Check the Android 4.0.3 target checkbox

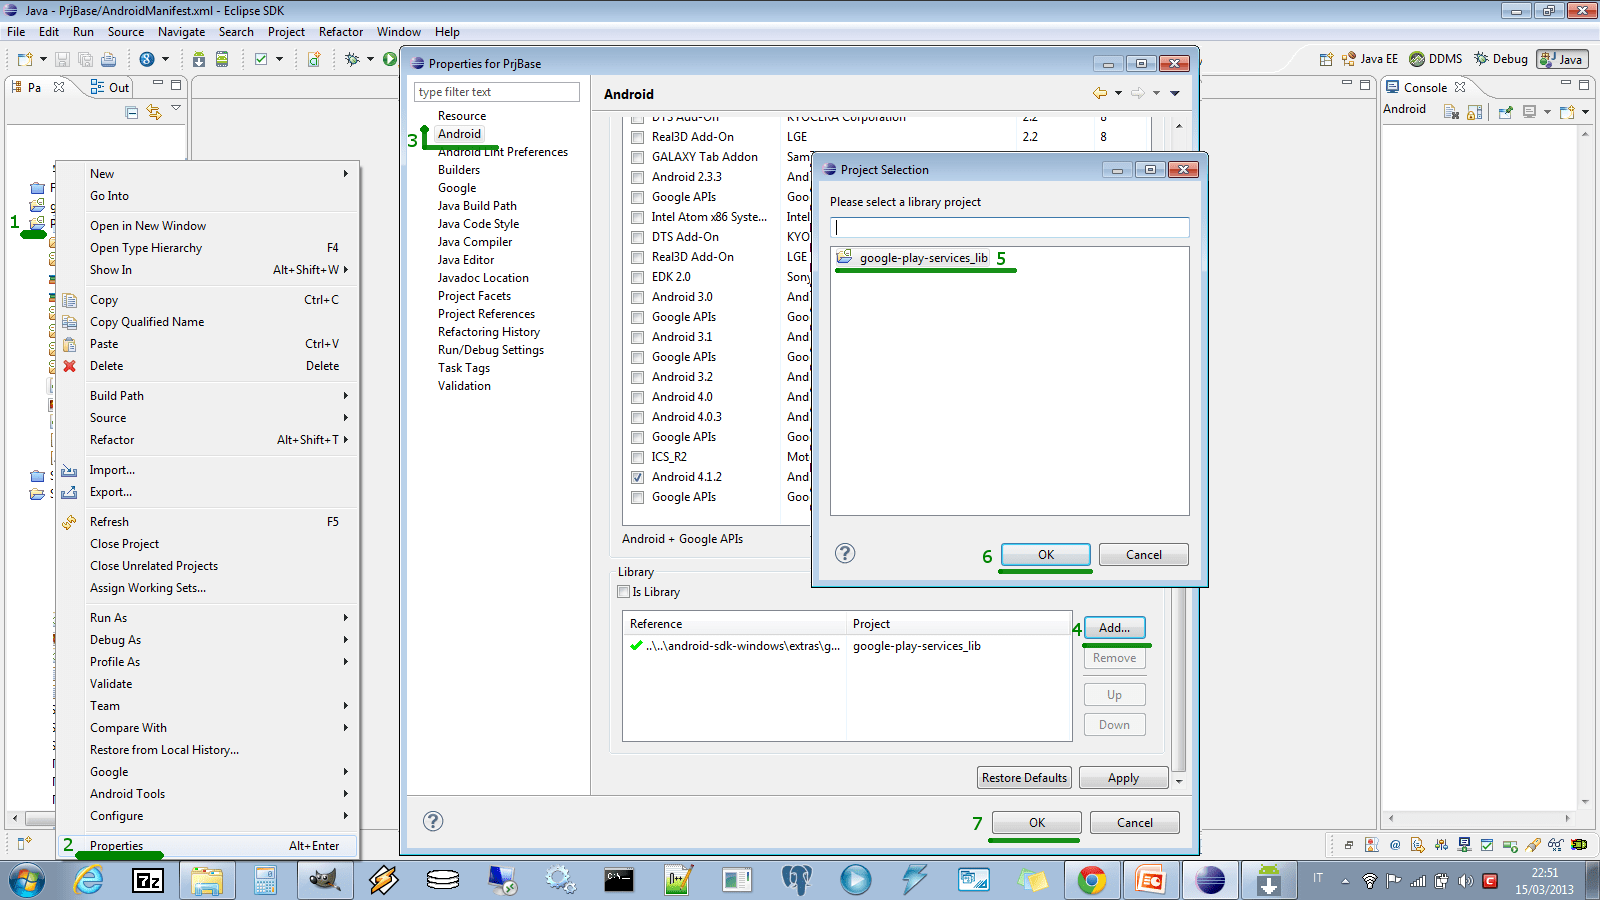[638, 417]
